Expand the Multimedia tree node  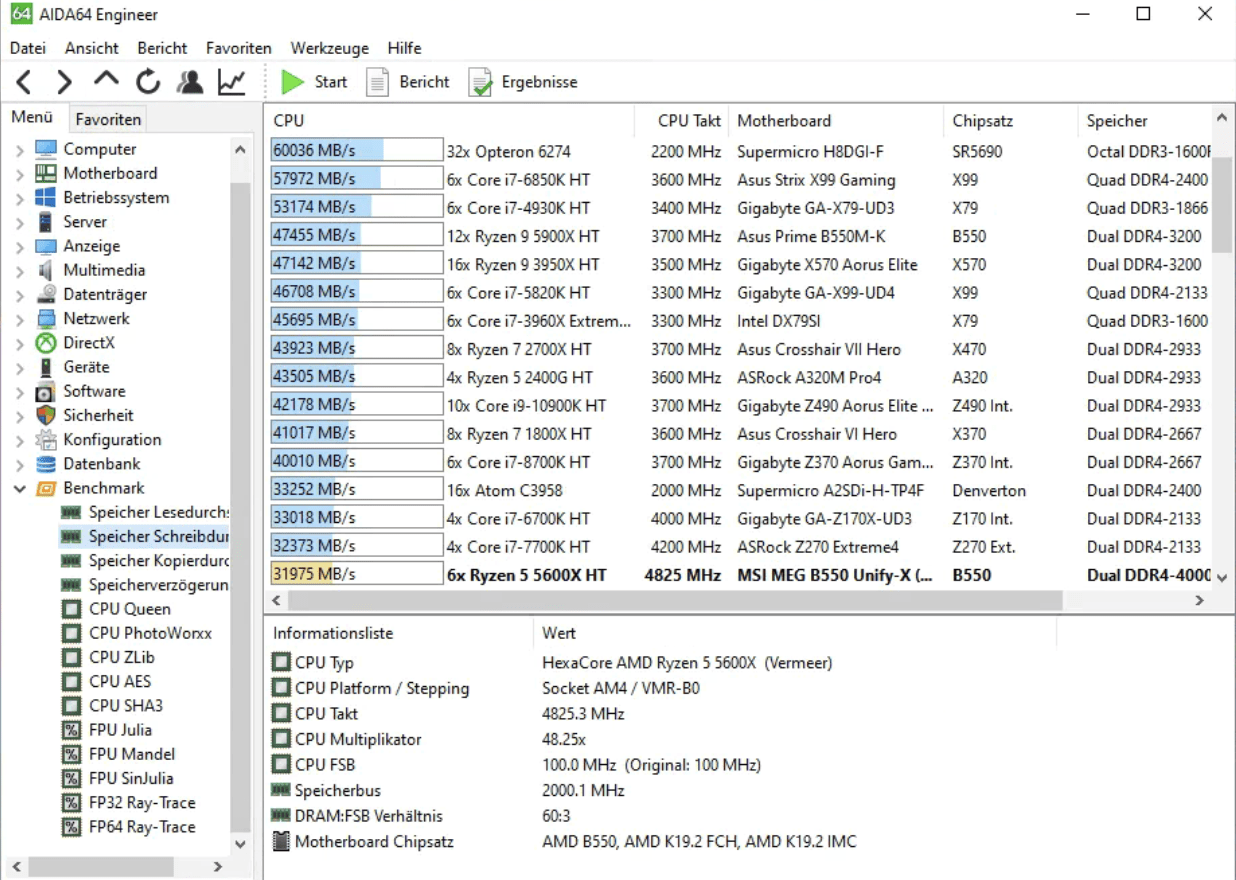coord(19,271)
